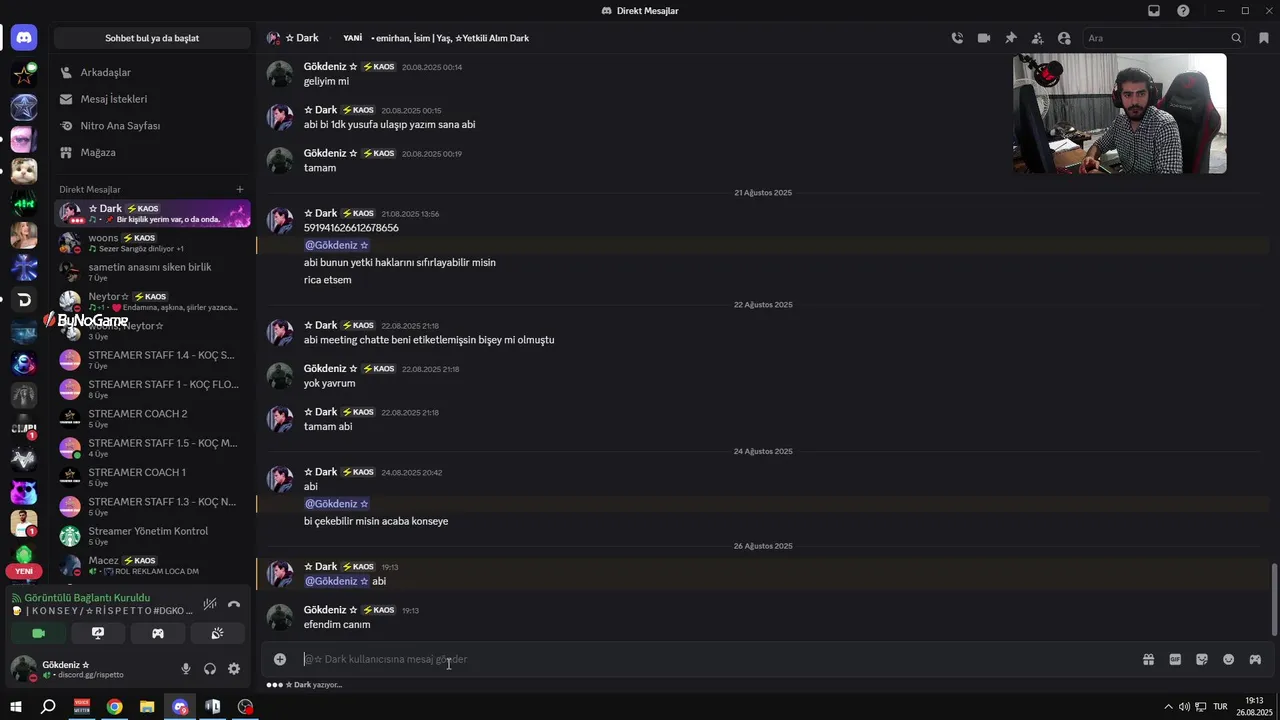Image resolution: width=1280 pixels, height=720 pixels.
Task: Open the attachment plus menu in the message bar
Action: [280, 659]
